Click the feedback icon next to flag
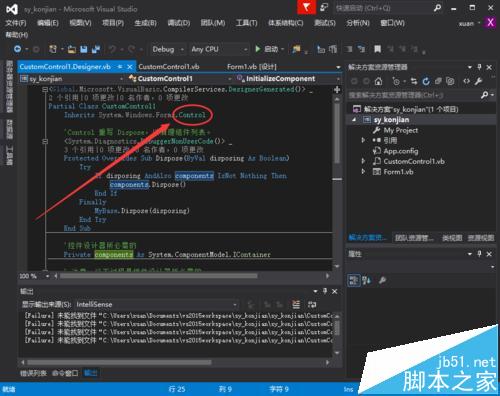 [x=324, y=7]
